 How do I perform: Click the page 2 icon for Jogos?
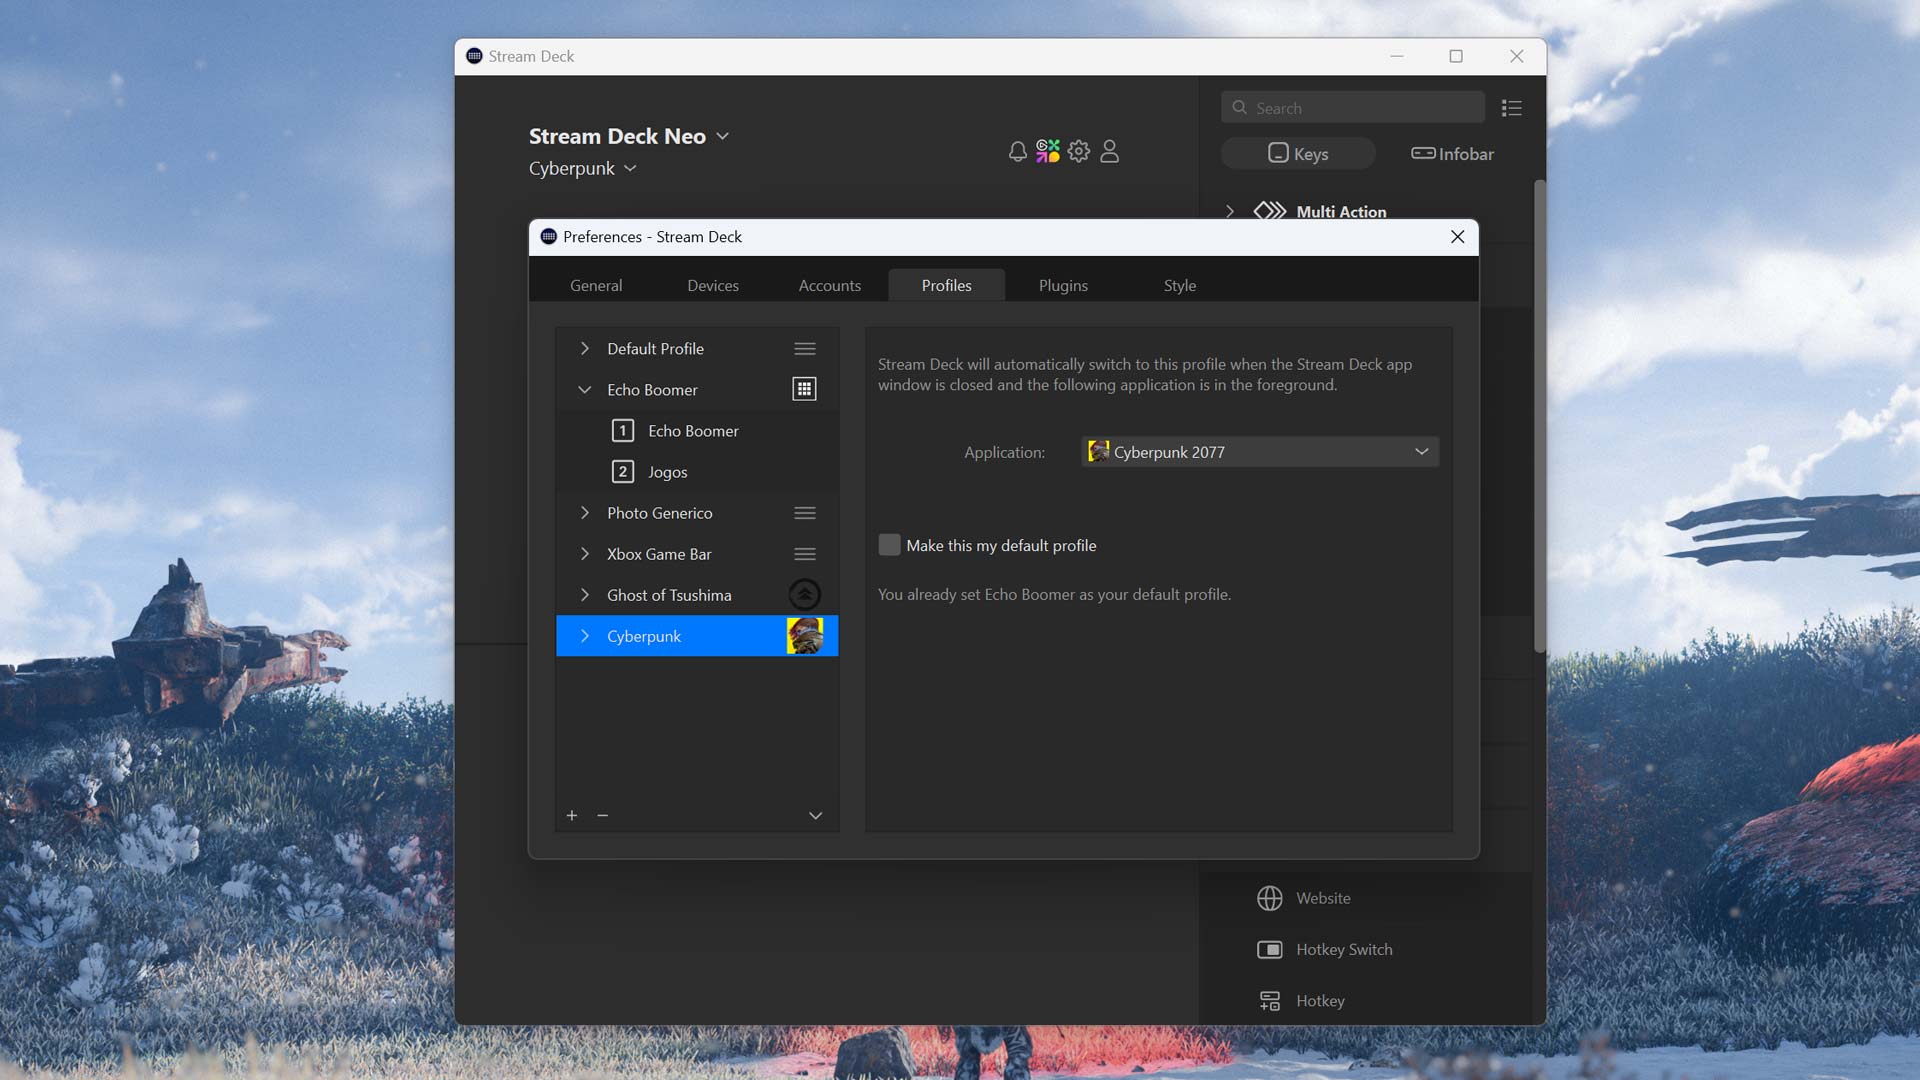[x=622, y=472]
